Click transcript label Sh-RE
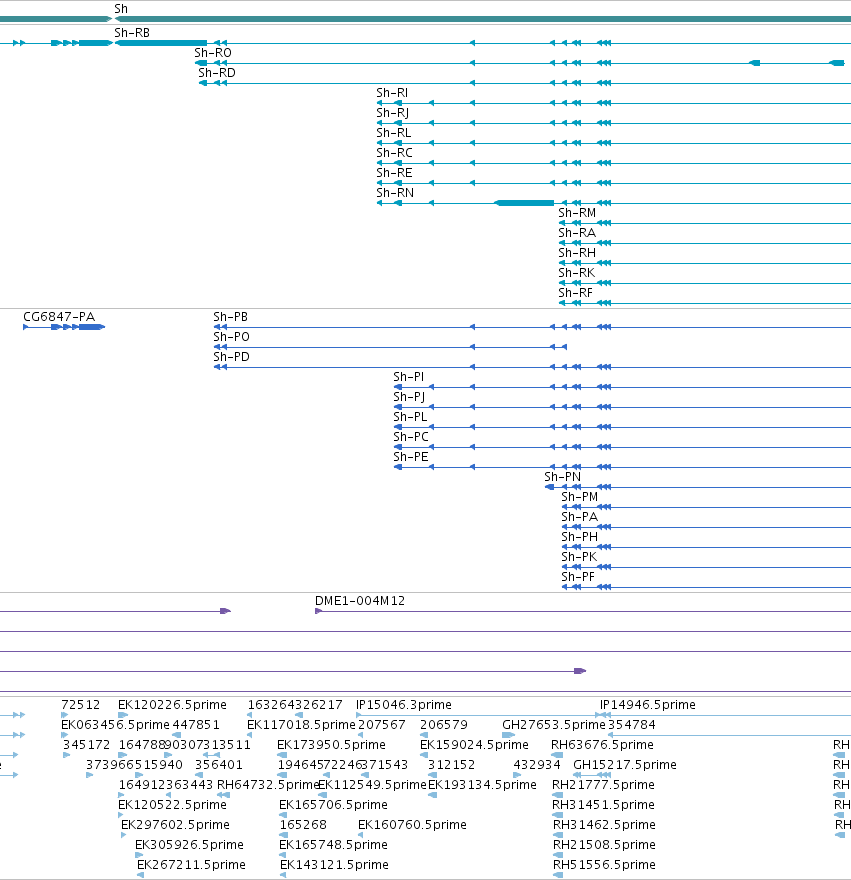851x880 pixels. coord(394,173)
